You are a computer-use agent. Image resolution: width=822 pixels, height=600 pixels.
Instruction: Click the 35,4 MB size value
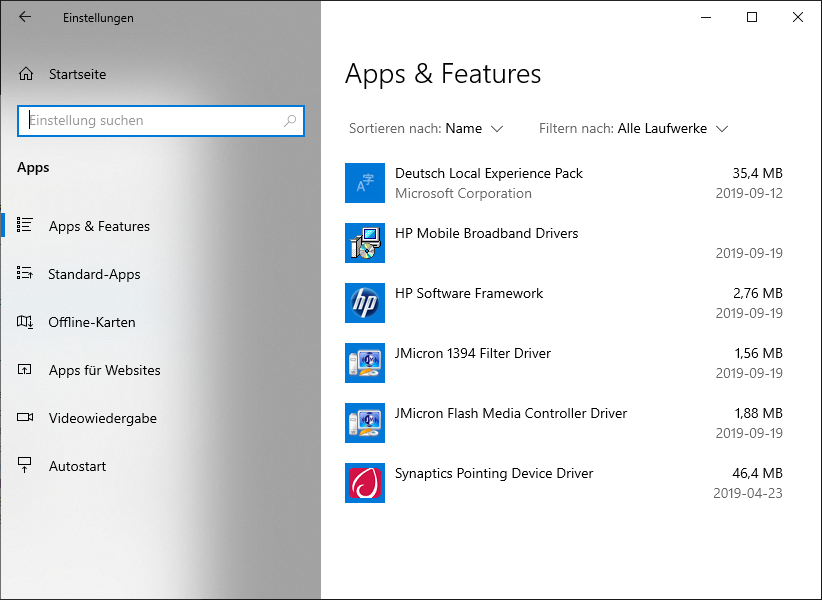pyautogui.click(x=757, y=173)
